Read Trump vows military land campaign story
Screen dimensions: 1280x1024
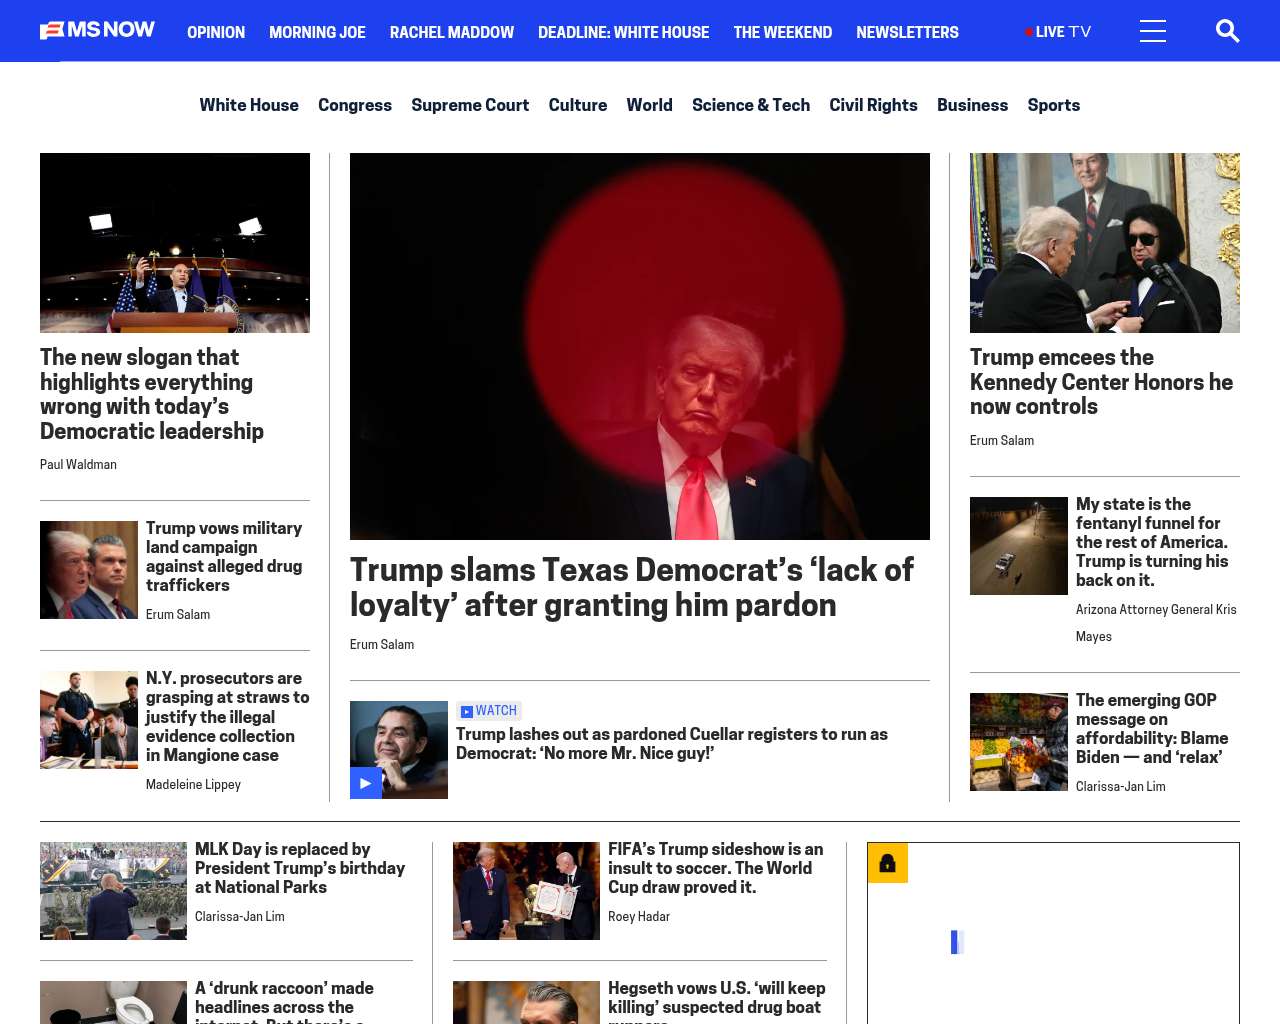pyautogui.click(x=224, y=556)
